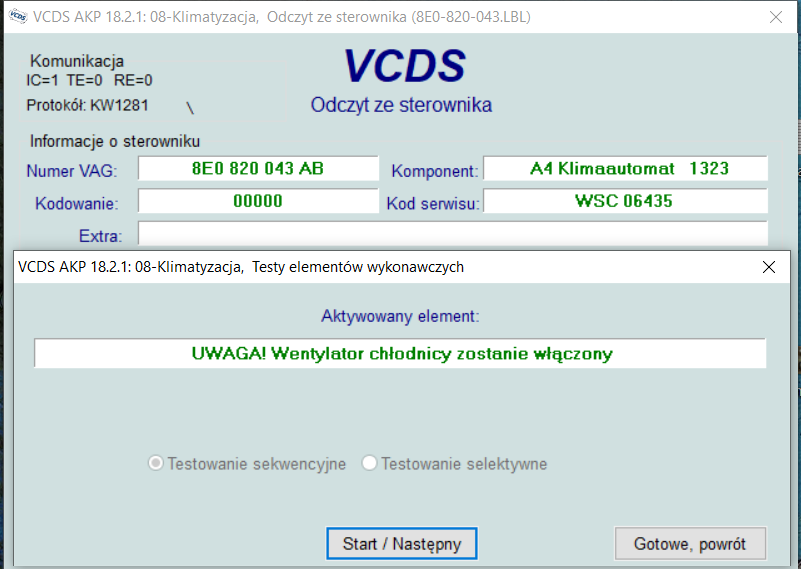Click the Komponent field A4 Klimaautomat 1323

point(625,169)
